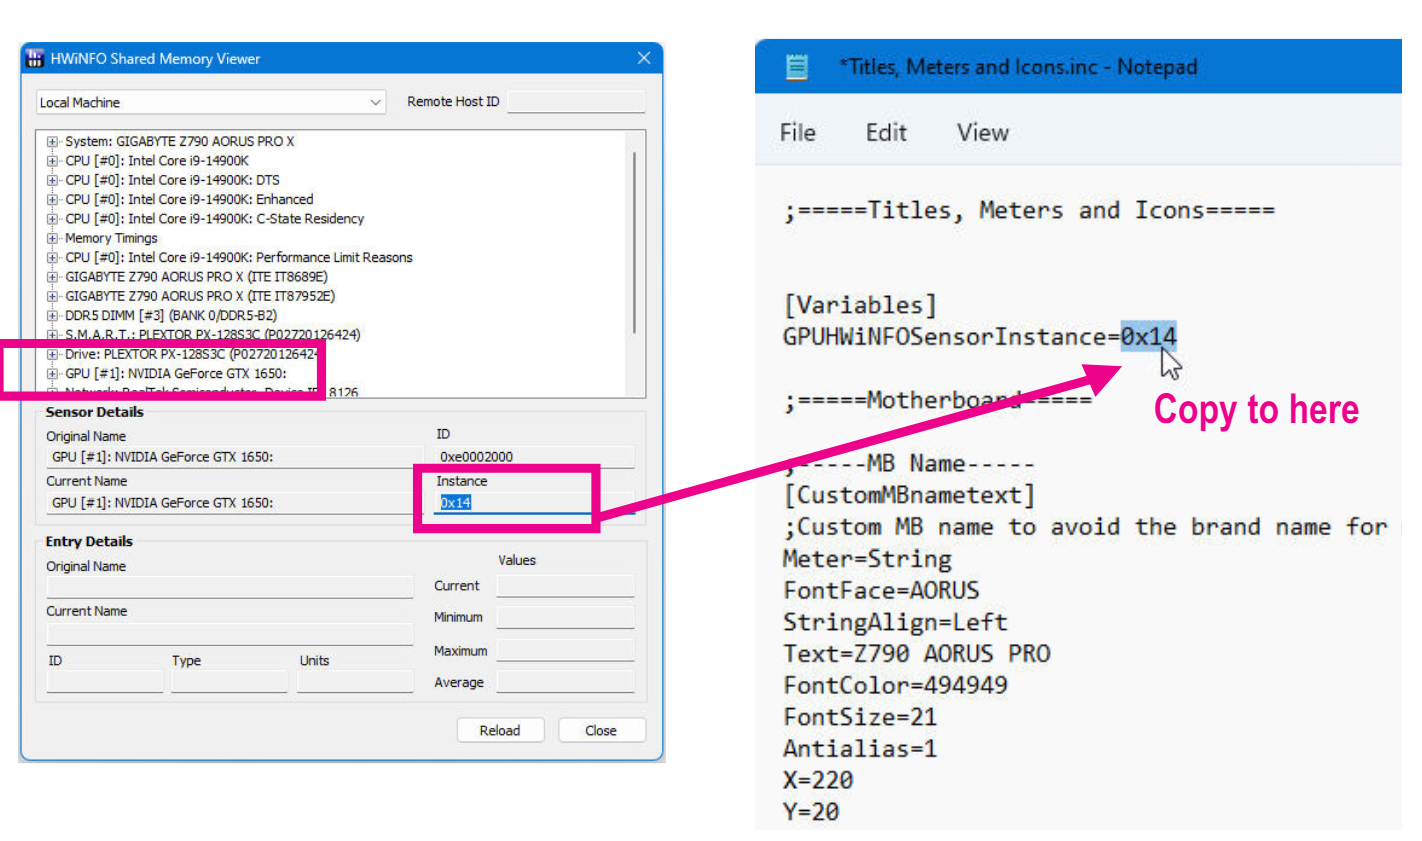
Task: Select DDR5 DIMM [#3] (BANK 0/DDR5-B2) row
Action: (171, 316)
